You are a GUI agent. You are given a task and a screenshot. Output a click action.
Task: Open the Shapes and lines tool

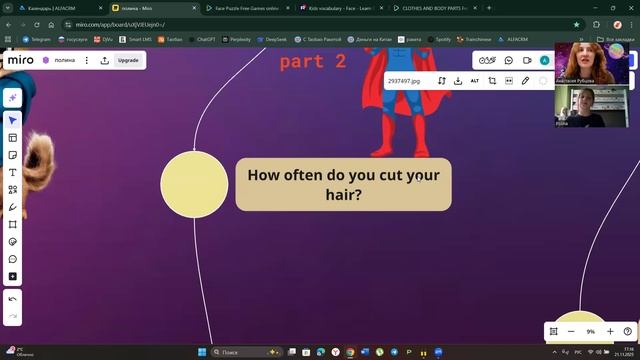click(x=12, y=190)
